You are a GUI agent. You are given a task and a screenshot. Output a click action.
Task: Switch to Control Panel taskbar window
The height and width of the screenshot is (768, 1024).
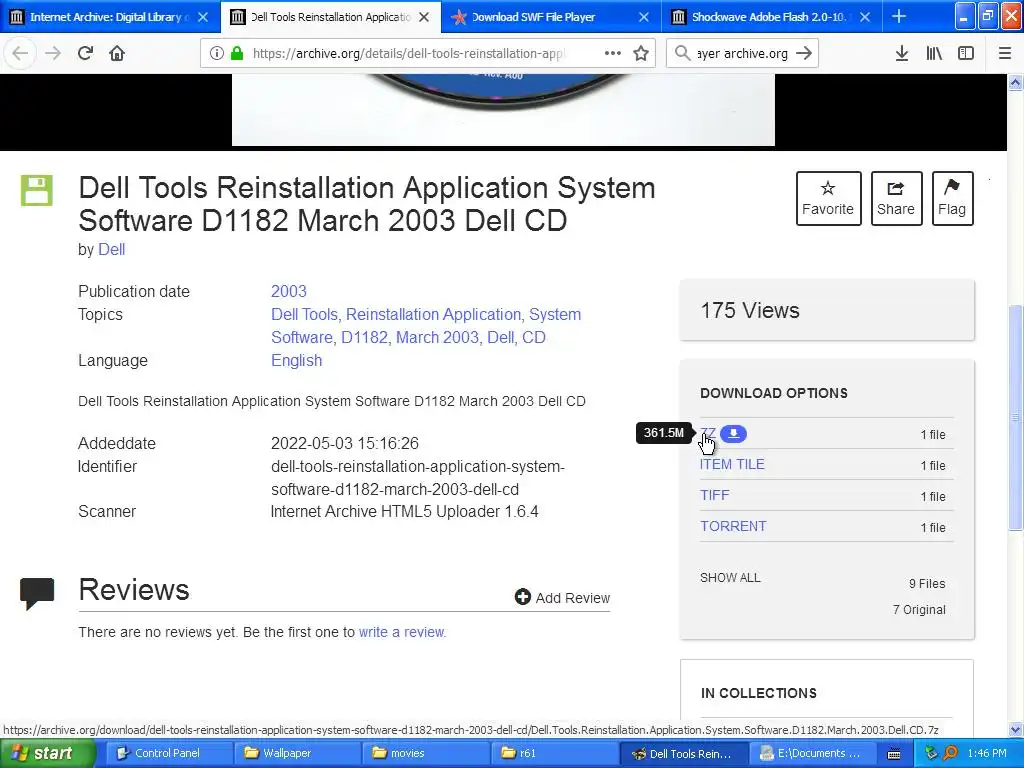167,753
